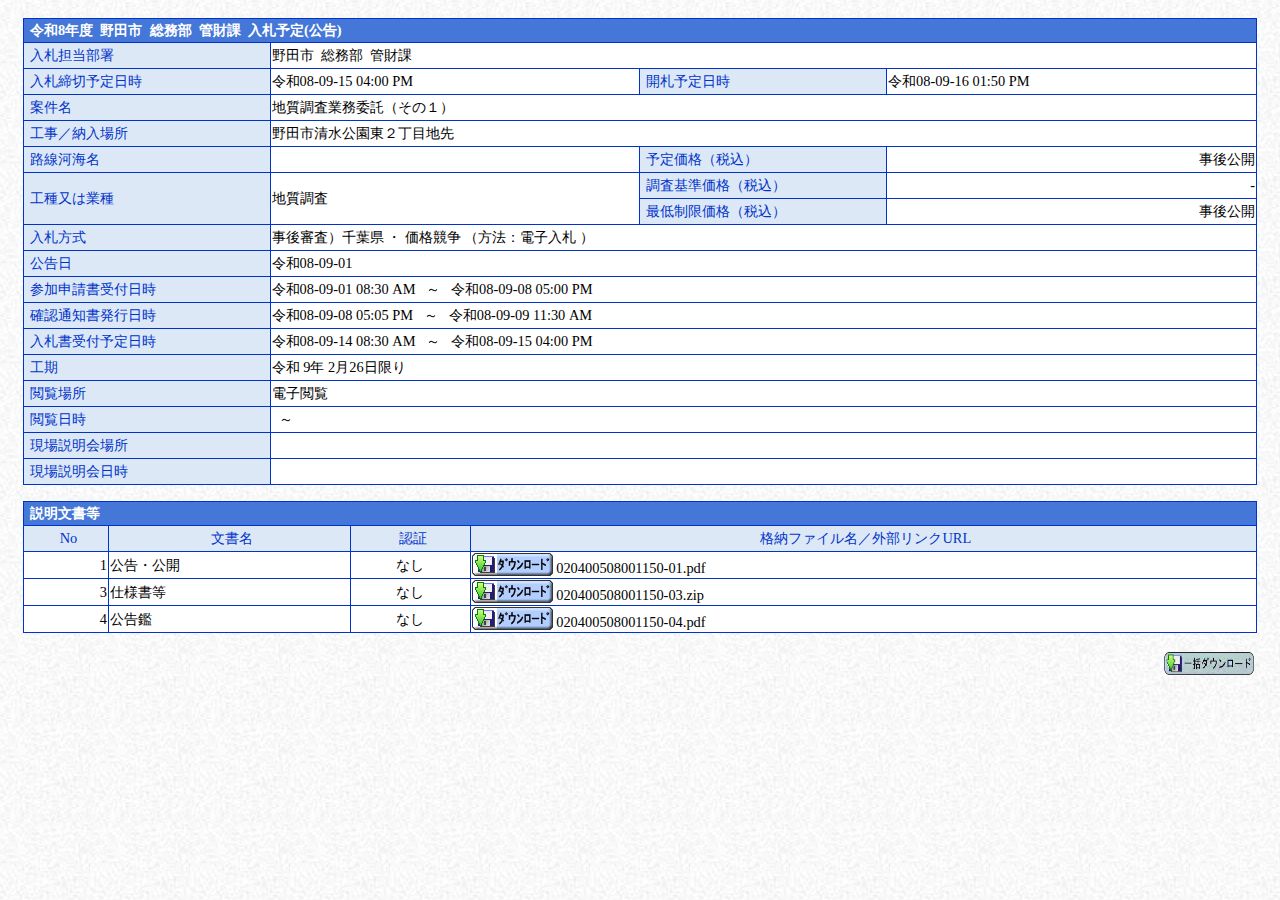The height and width of the screenshot is (900, 1280).
Task: Select filename 020400508001150-03.zip
Action: pos(629,595)
